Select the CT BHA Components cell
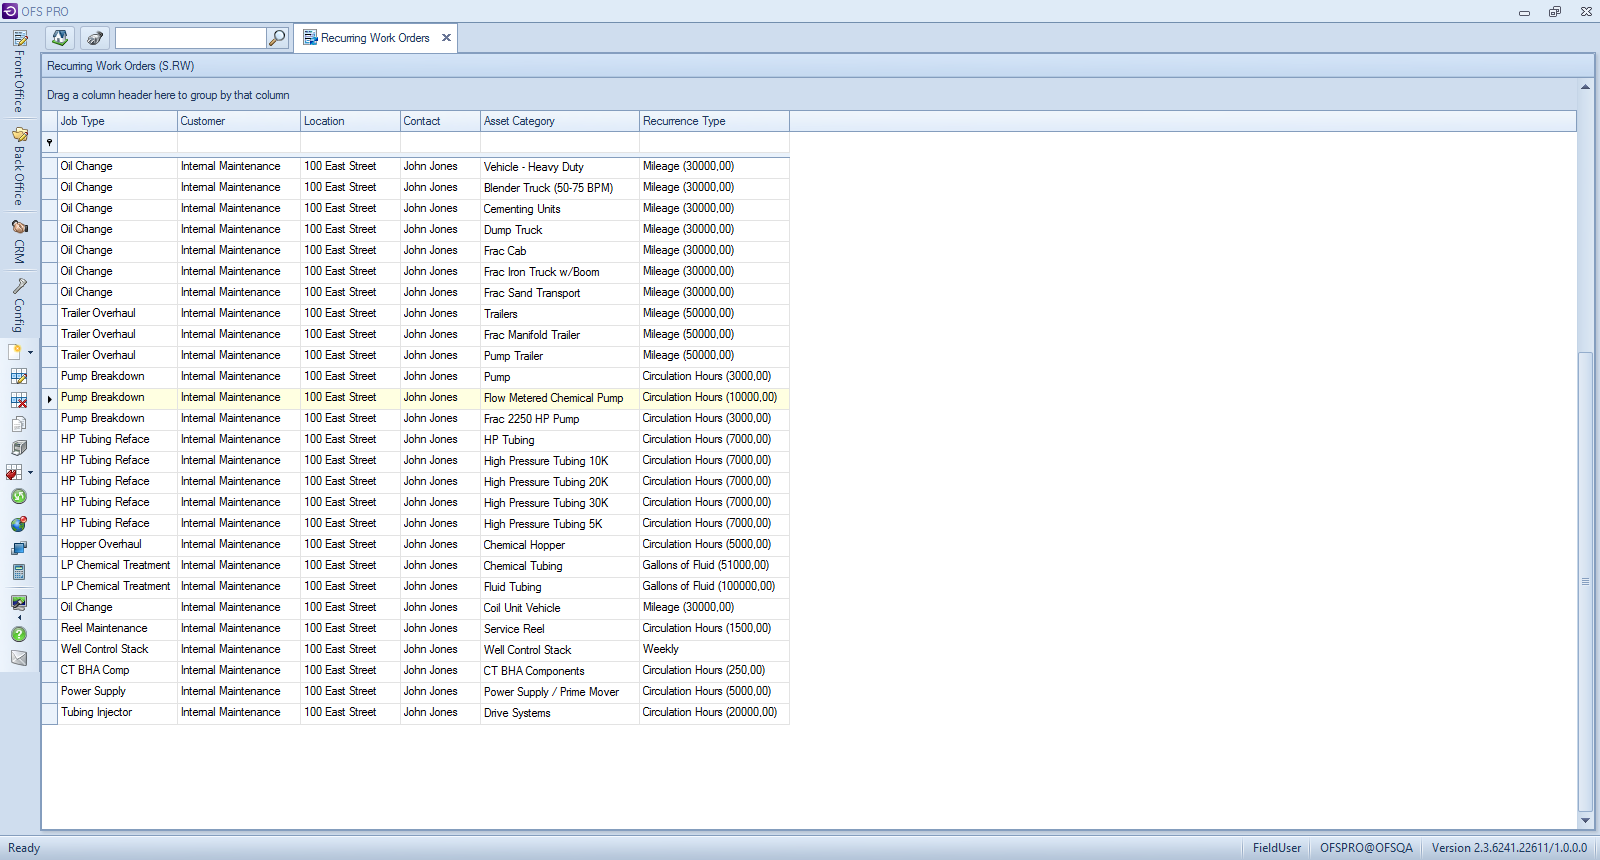Screen dimensions: 1600x860 pos(560,671)
